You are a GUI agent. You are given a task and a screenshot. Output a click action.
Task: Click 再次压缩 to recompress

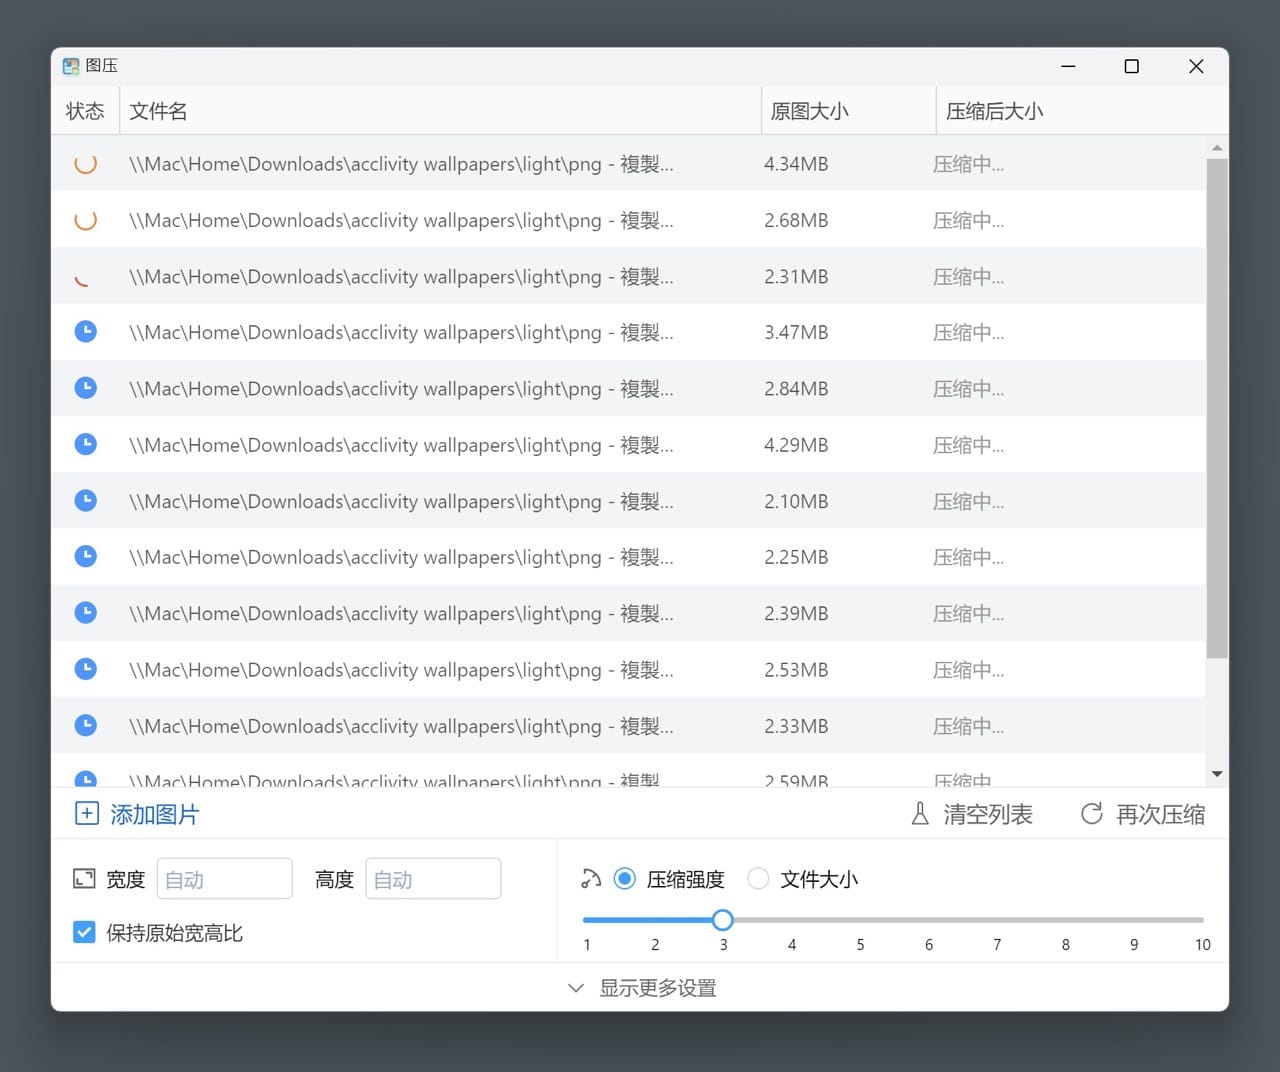coord(1160,814)
